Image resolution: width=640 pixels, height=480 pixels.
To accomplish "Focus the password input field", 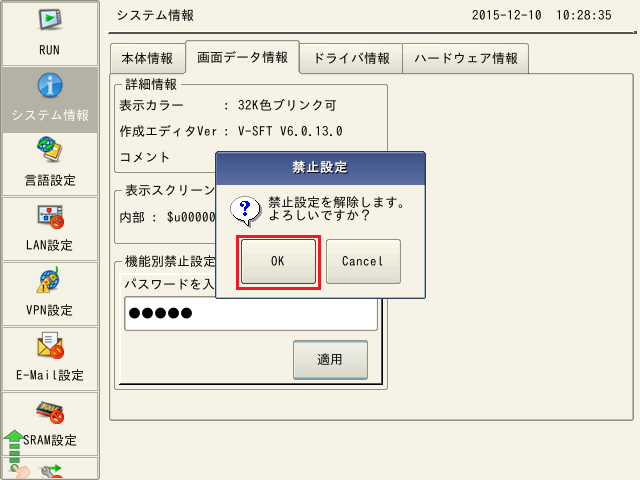I will [250, 314].
